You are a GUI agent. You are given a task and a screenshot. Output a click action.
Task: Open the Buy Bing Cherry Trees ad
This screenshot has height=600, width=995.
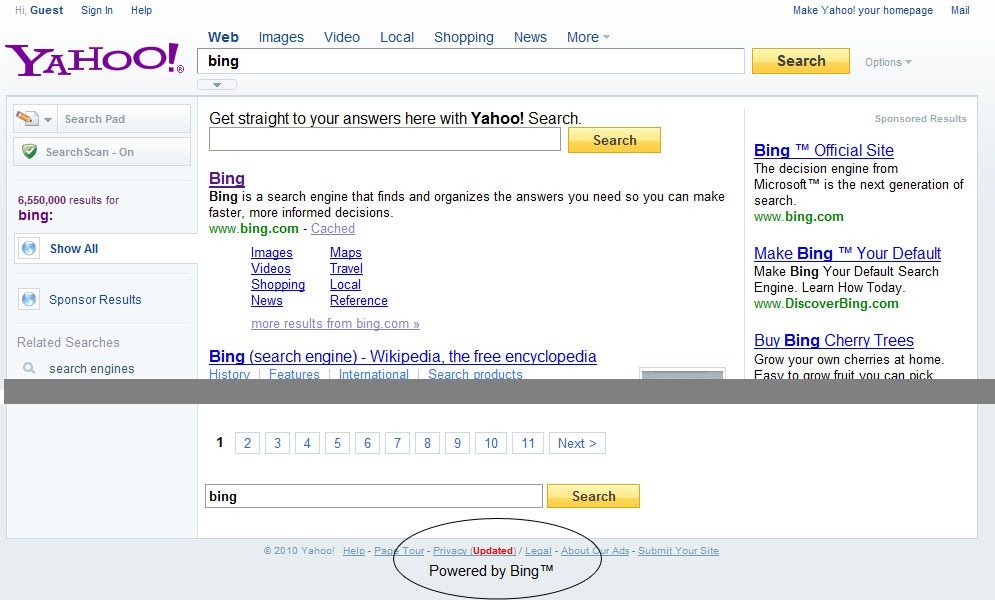[834, 341]
